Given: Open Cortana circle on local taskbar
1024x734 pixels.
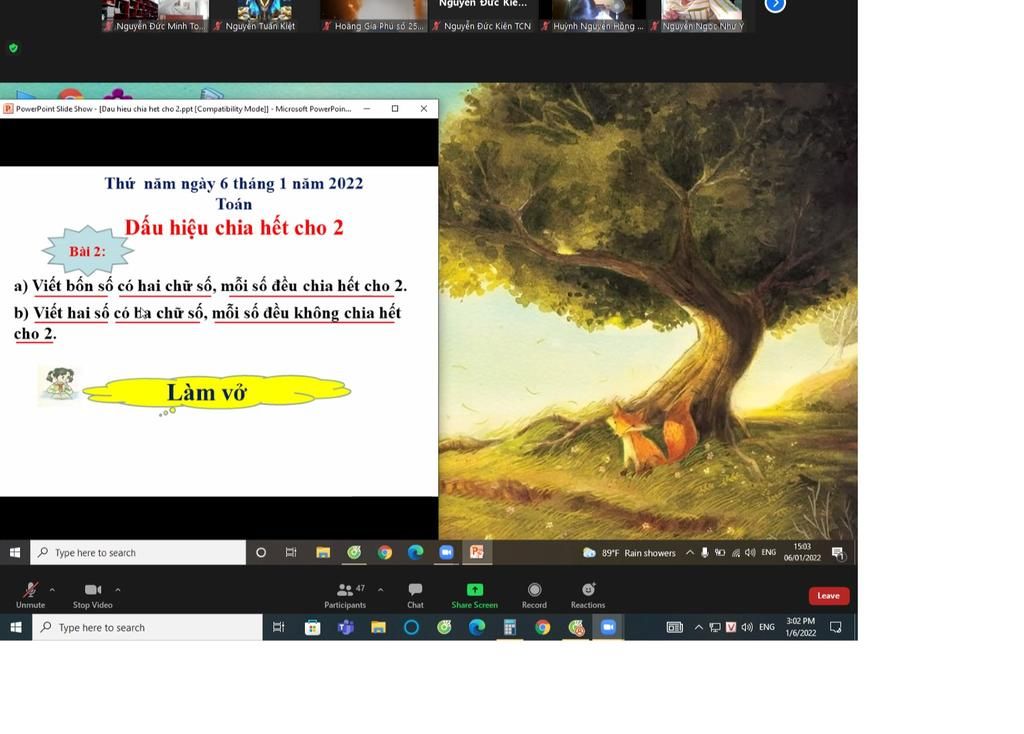Looking at the screenshot, I should tap(411, 628).
